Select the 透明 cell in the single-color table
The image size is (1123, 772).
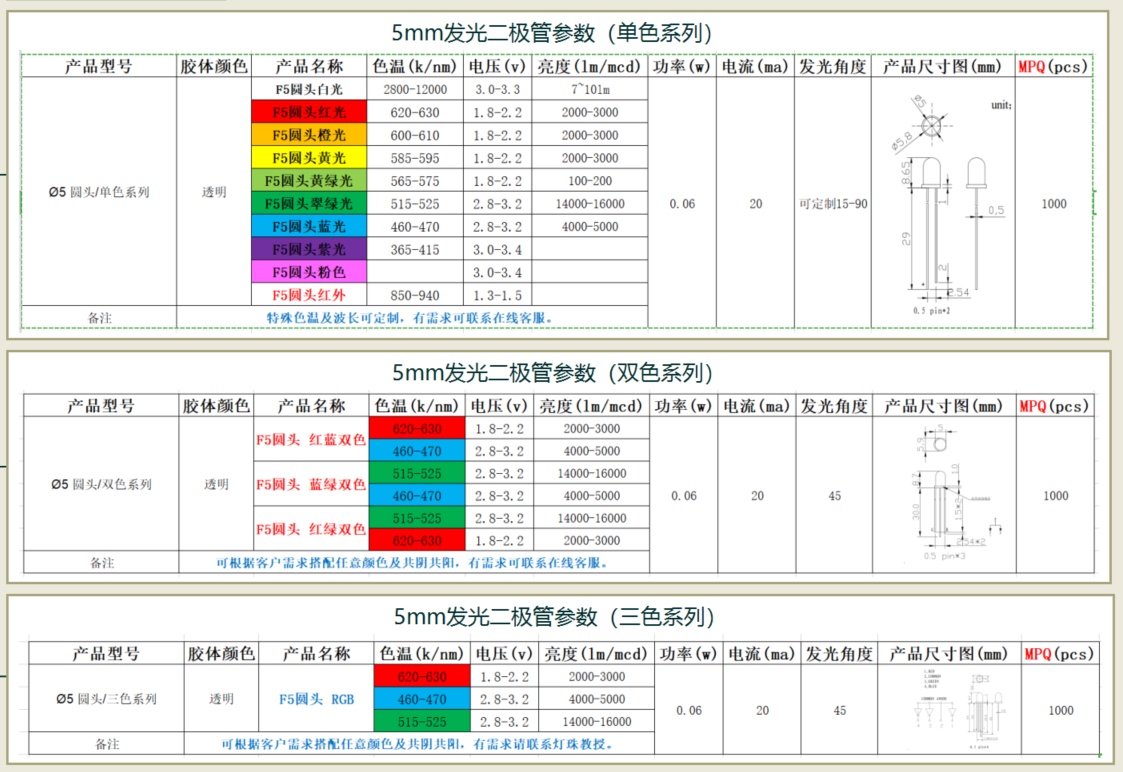coord(213,192)
